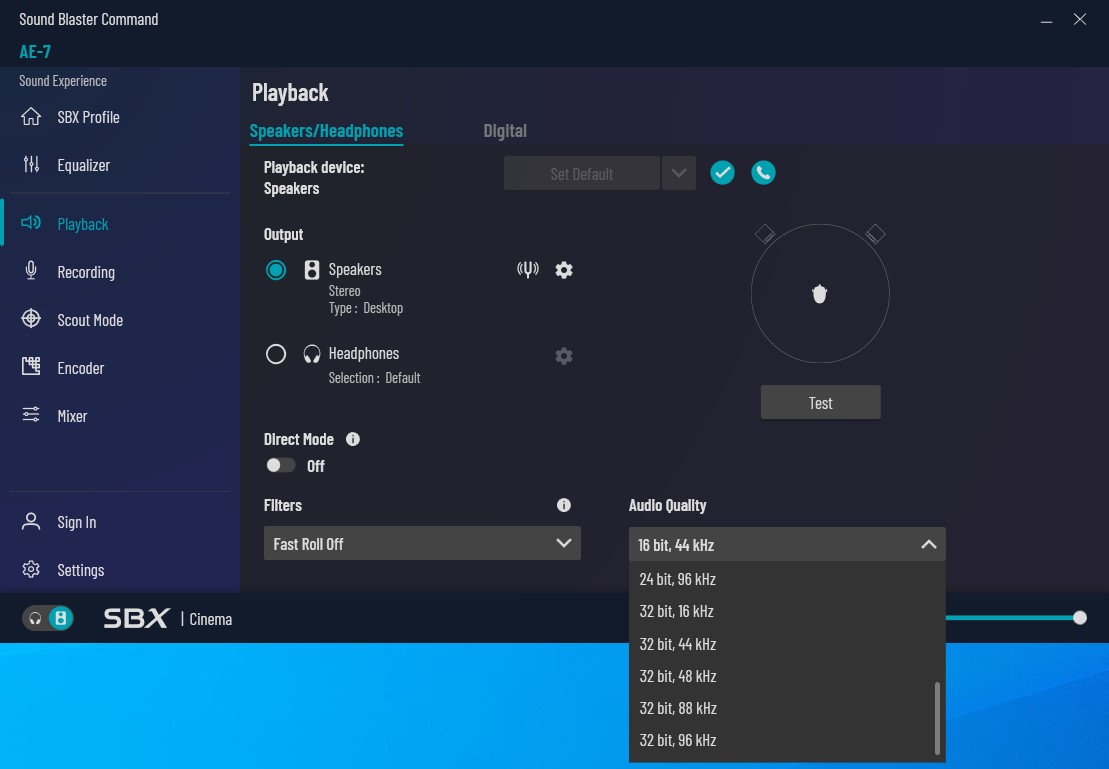Go to the Recording section
This screenshot has width=1109, height=769.
86,272
